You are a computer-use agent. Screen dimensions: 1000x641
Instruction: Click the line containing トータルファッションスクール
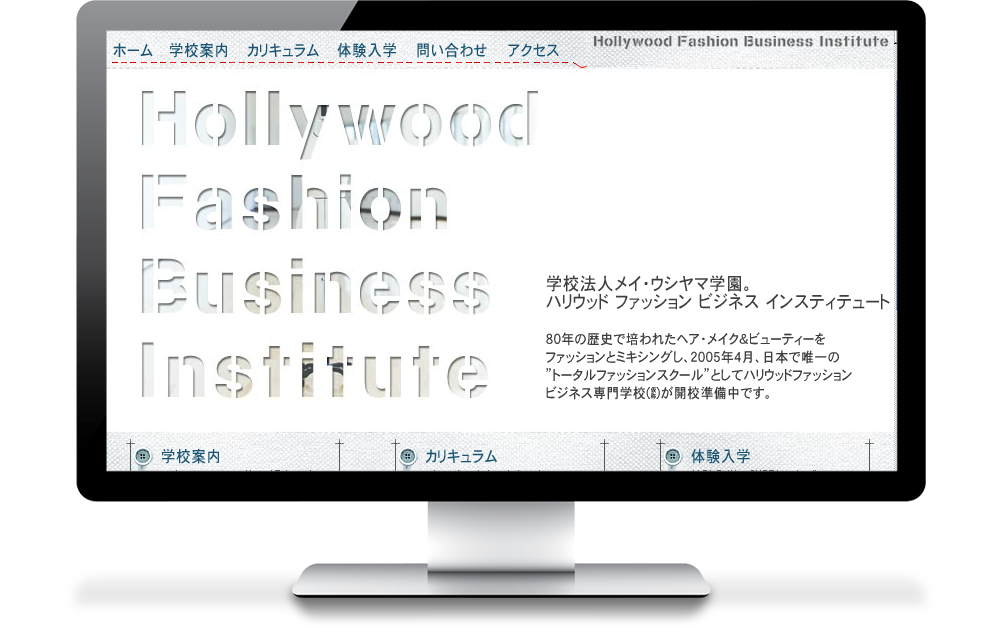coord(698,375)
